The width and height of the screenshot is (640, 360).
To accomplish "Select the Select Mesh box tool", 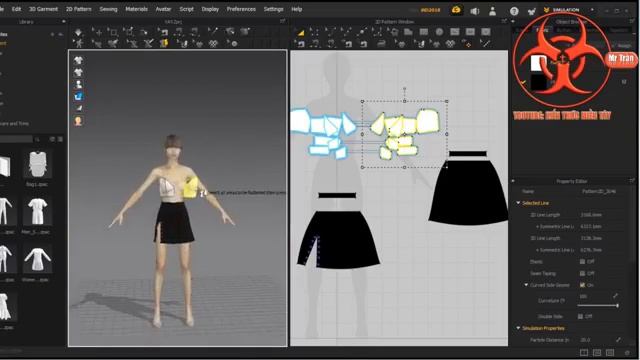I will 113,32.
